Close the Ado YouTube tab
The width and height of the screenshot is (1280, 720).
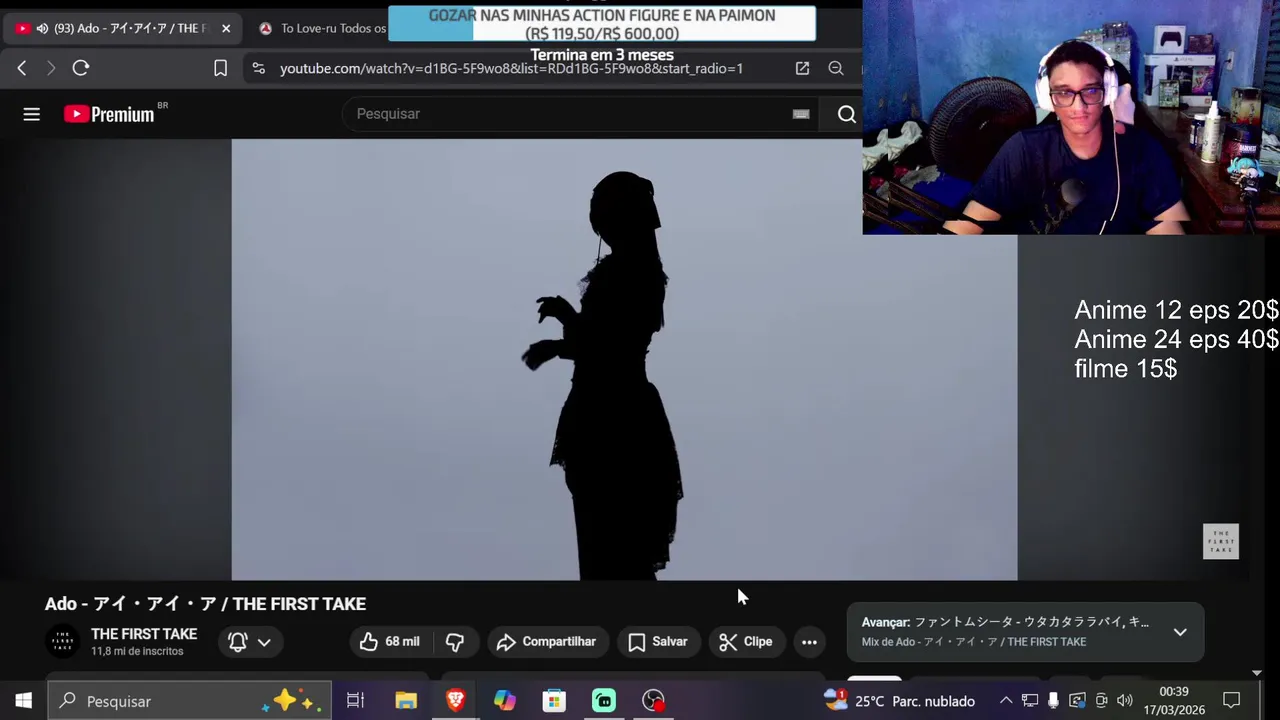pos(226,28)
